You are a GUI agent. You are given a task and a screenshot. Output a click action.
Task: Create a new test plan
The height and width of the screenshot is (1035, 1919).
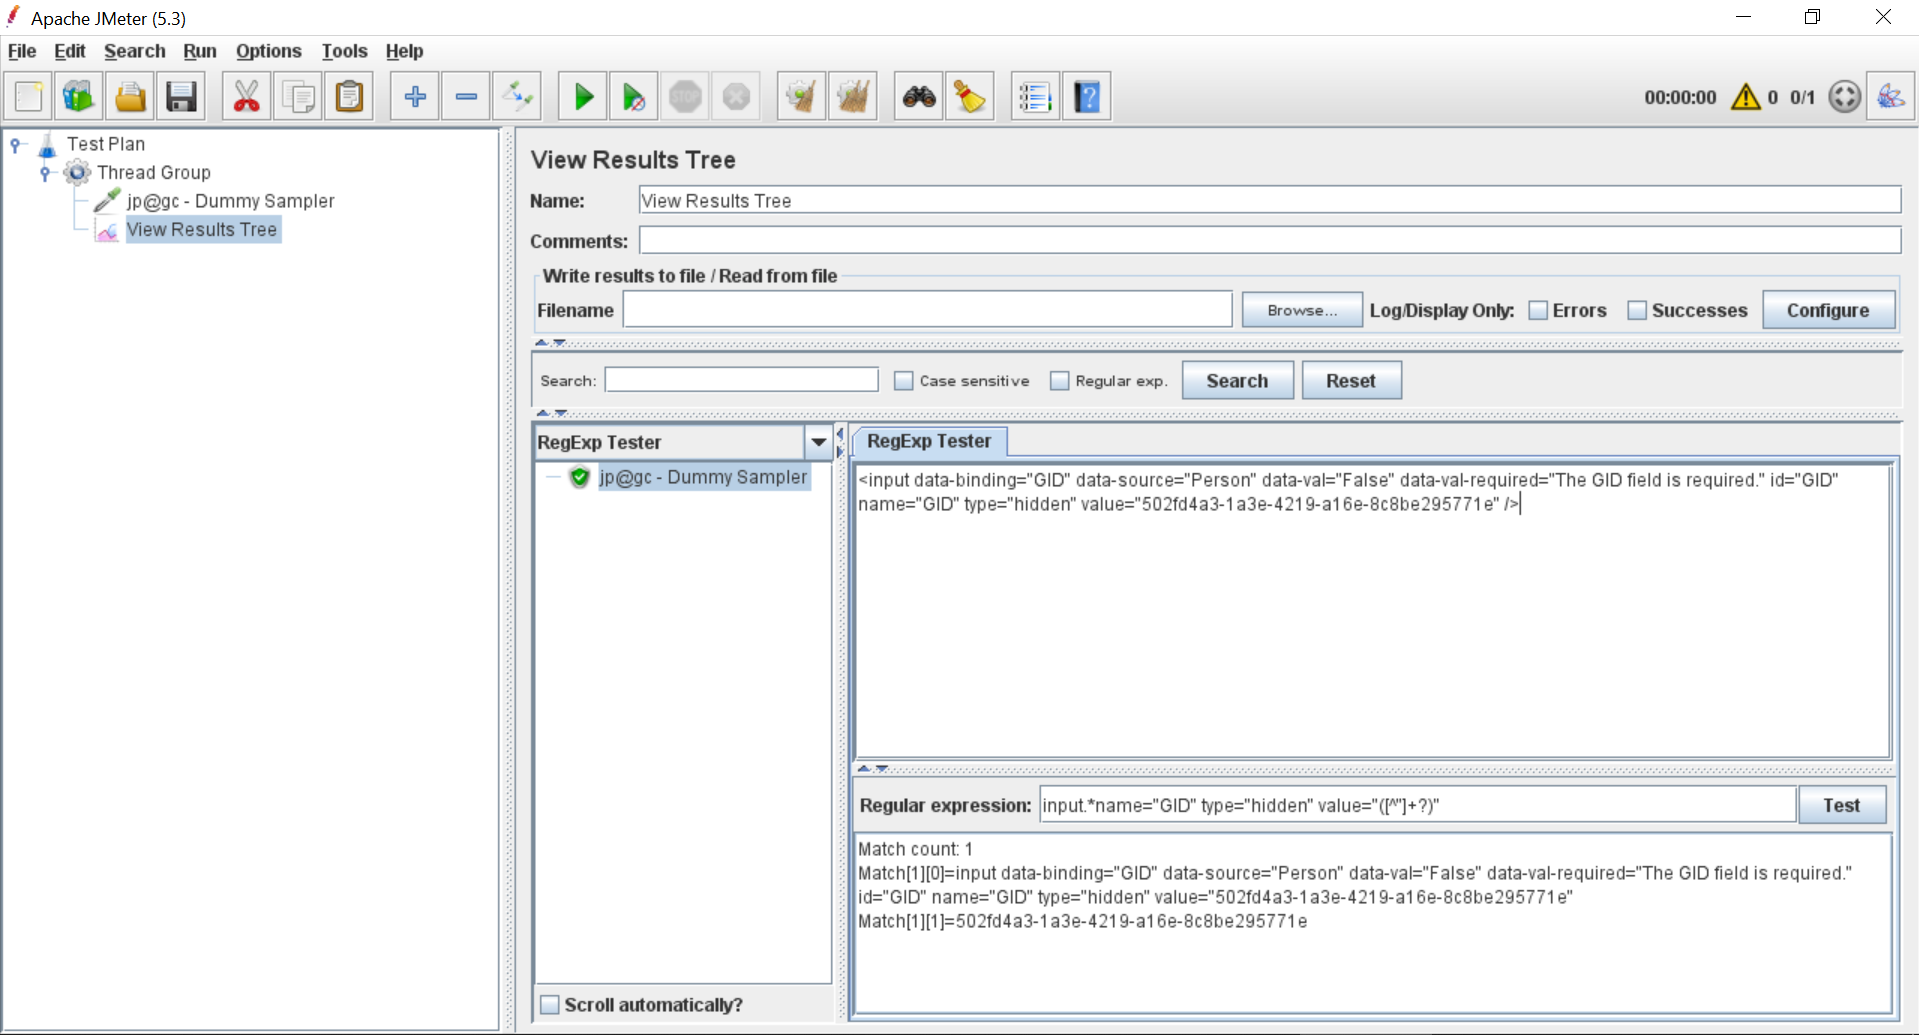click(29, 97)
